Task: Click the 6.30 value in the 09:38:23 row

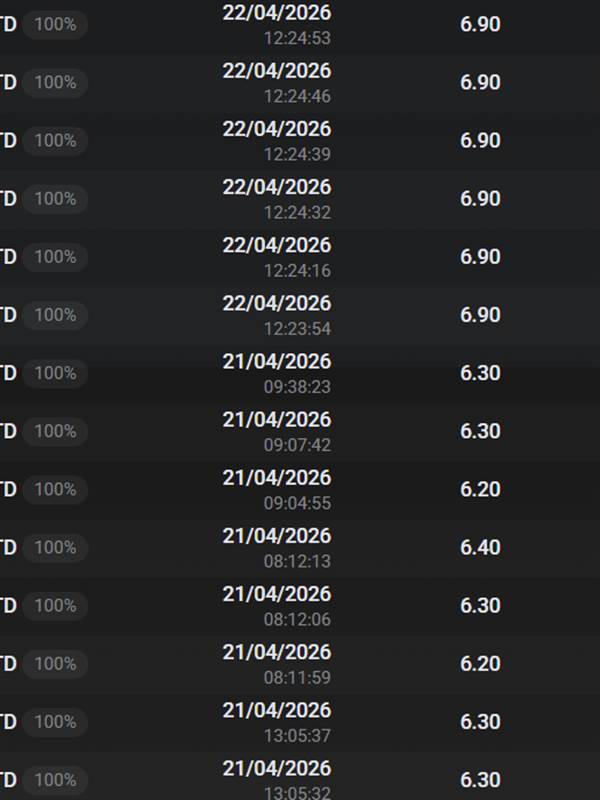Action: pos(480,373)
